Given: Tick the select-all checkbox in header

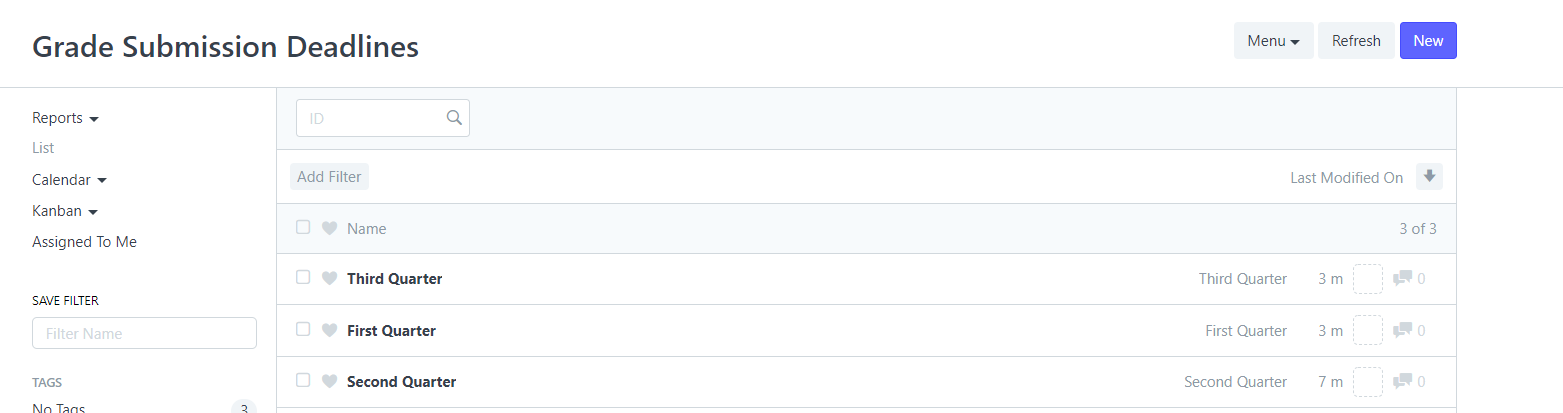Looking at the screenshot, I should (303, 228).
